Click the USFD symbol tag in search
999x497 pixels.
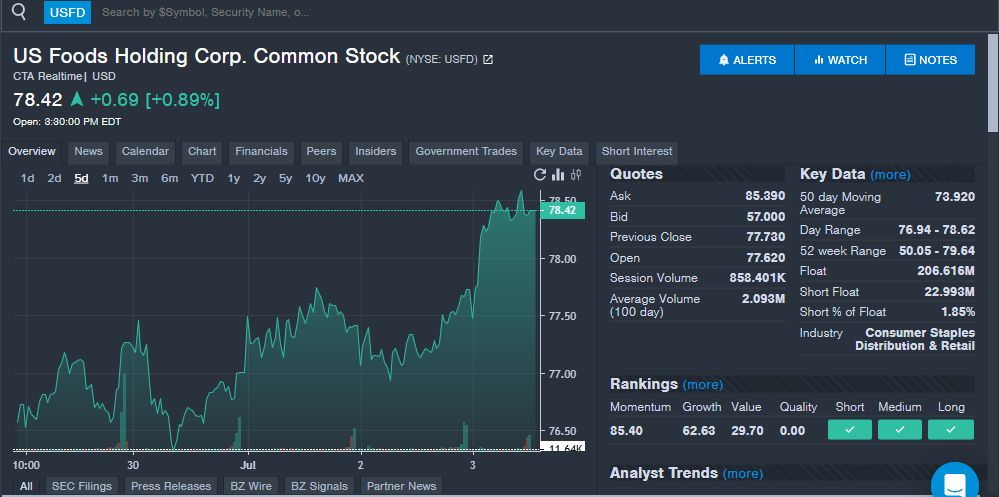tap(68, 12)
